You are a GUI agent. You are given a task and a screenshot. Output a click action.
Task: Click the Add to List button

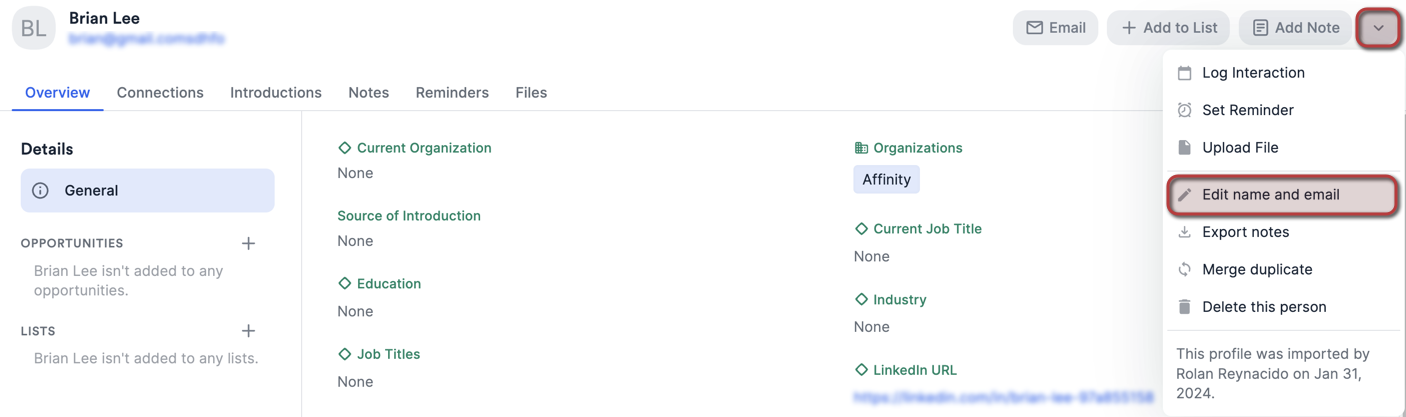pyautogui.click(x=1168, y=28)
